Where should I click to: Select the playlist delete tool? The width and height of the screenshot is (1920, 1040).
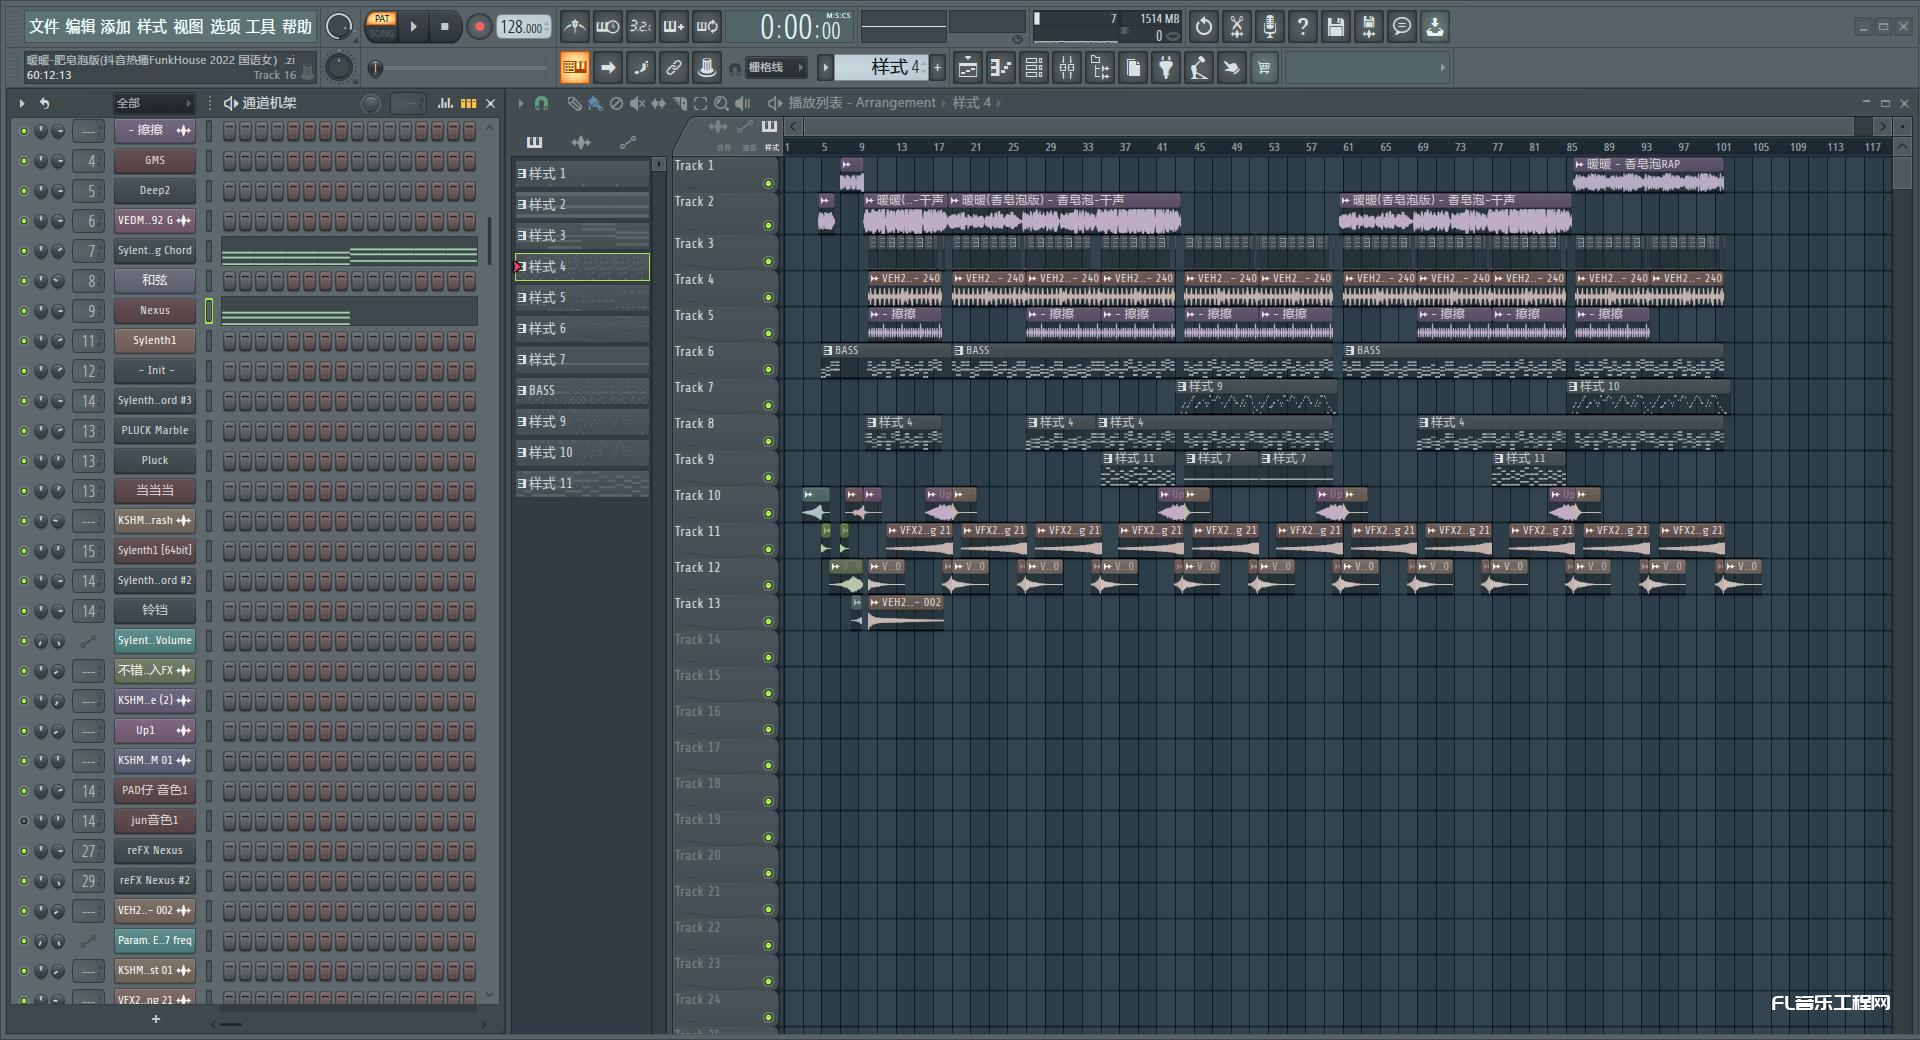616,103
